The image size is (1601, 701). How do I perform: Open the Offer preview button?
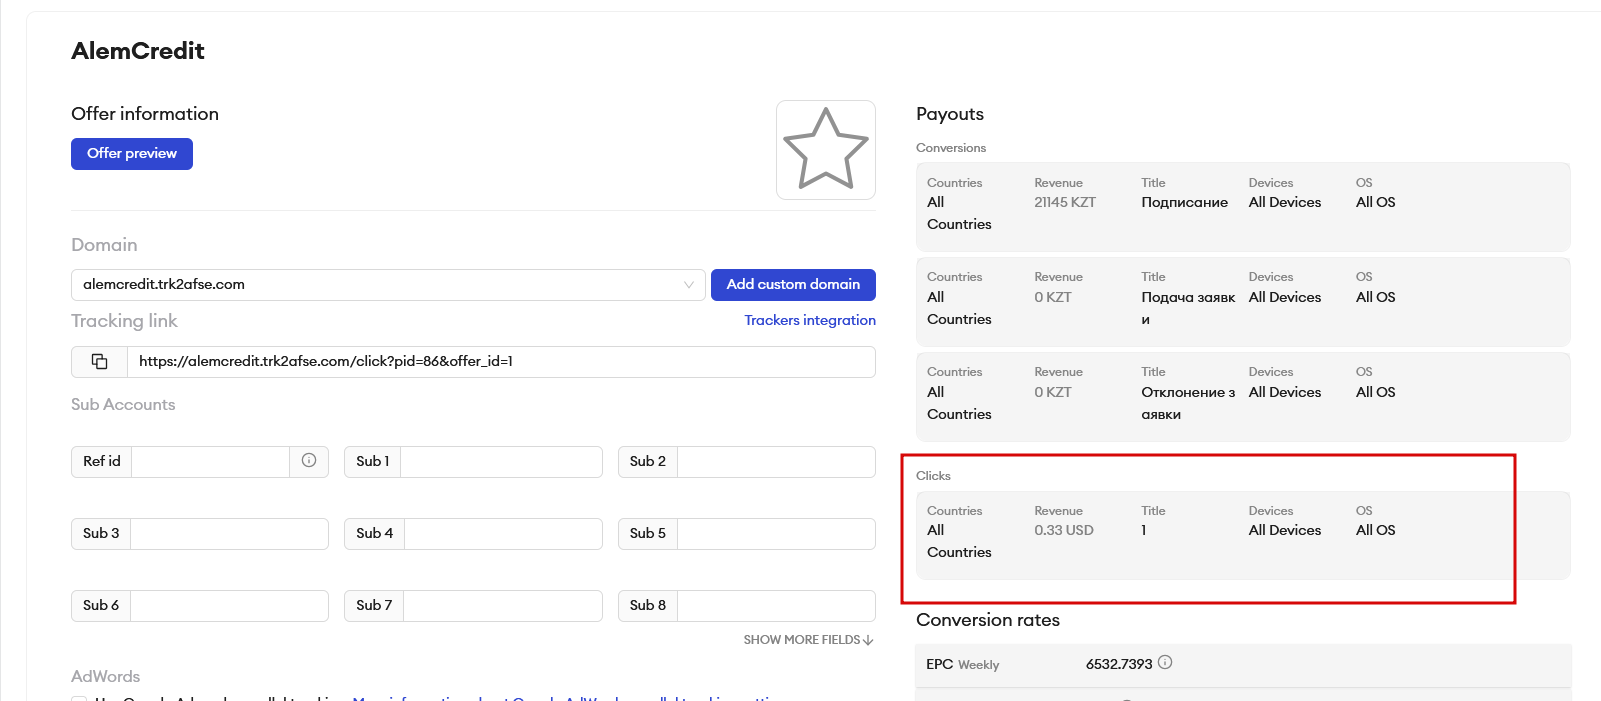(132, 154)
